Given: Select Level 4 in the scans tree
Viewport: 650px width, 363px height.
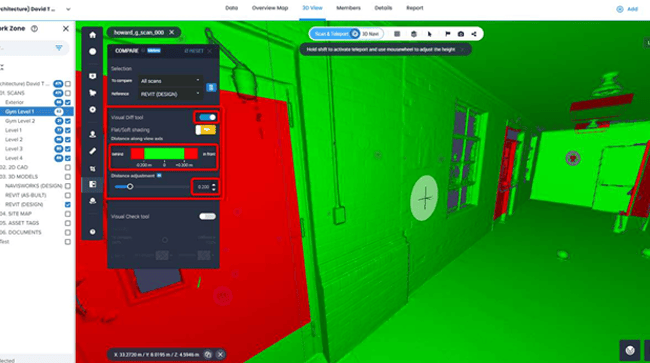Looking at the screenshot, I should coord(14,158).
